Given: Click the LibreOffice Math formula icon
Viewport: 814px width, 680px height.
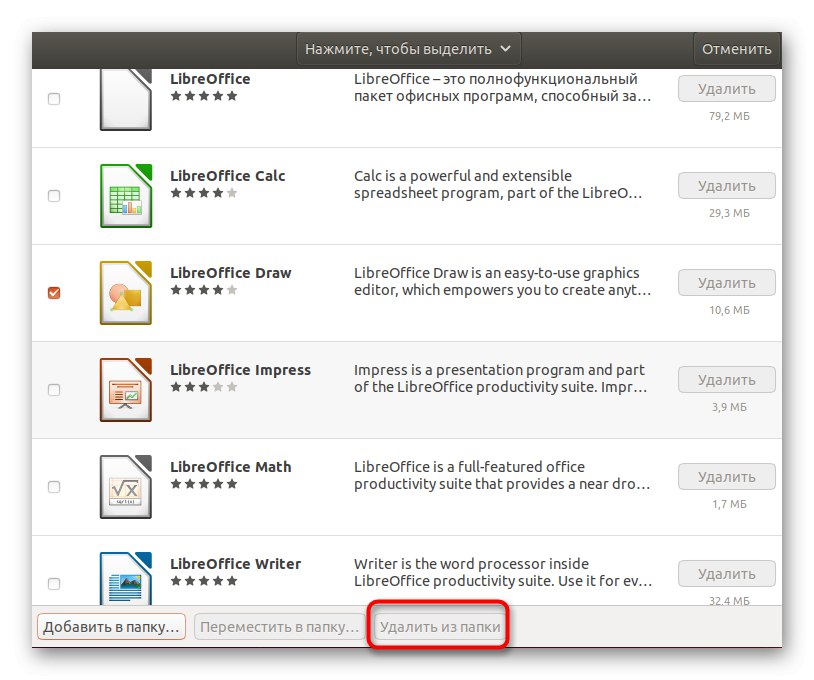Looking at the screenshot, I should tap(126, 487).
